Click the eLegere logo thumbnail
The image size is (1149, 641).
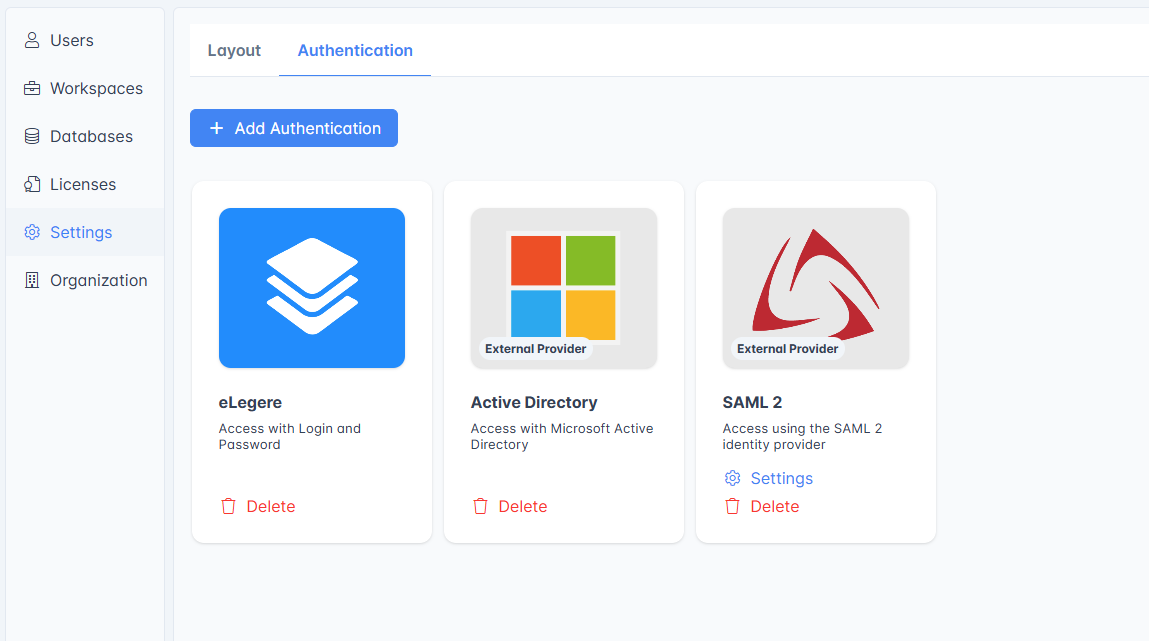(312, 288)
